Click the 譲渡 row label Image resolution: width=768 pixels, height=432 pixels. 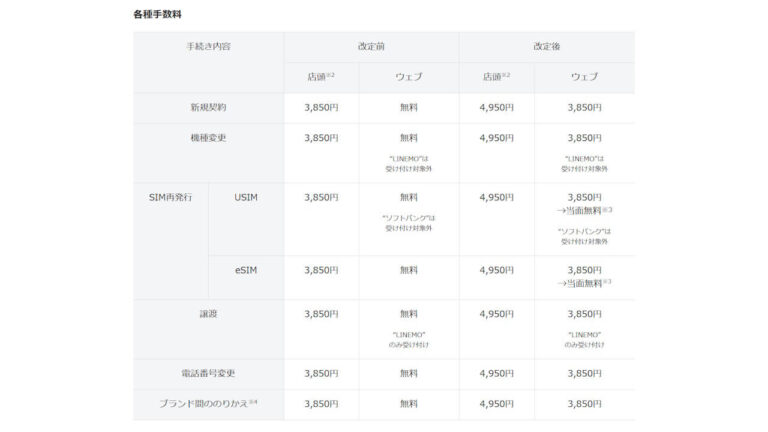(x=208, y=313)
